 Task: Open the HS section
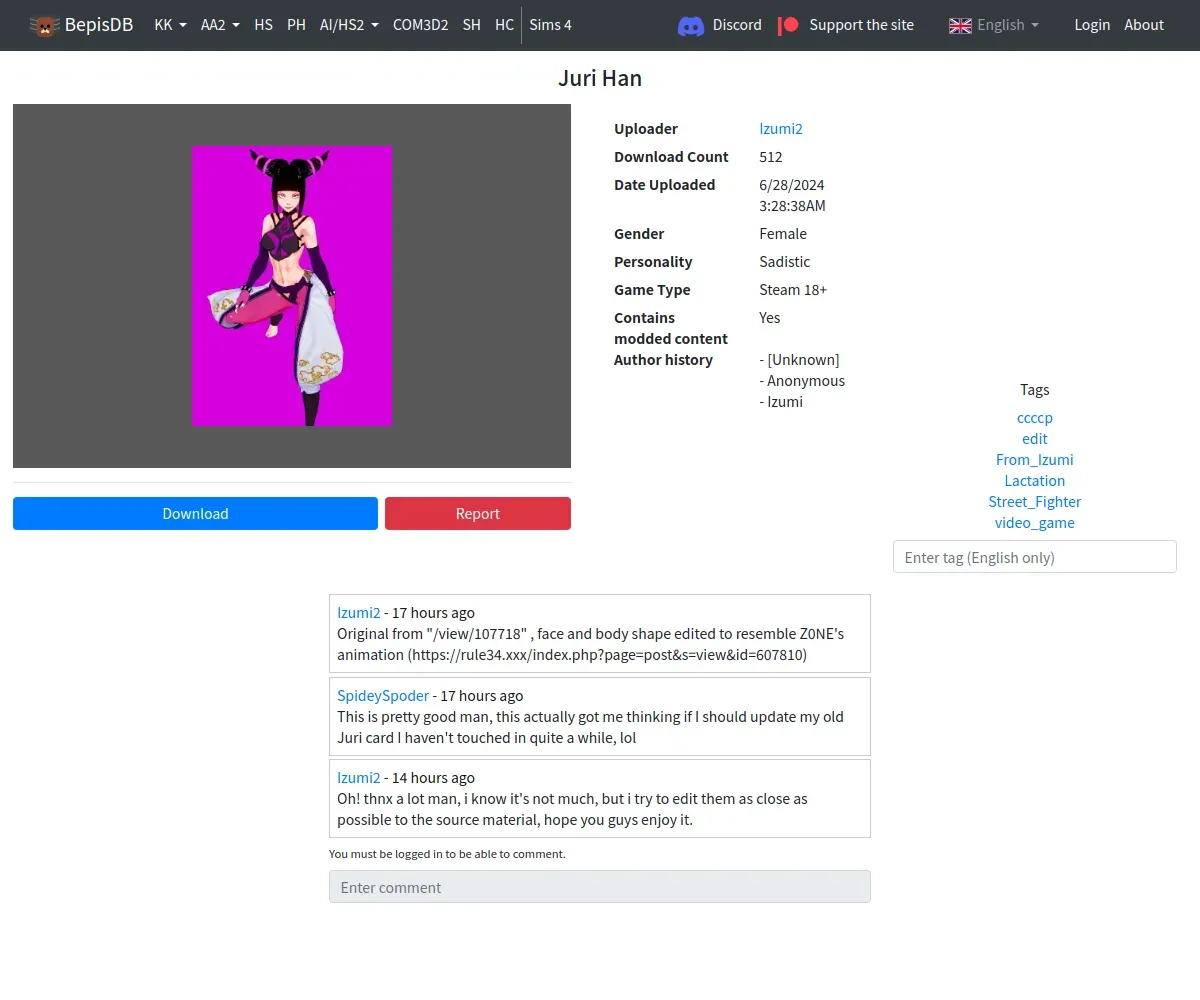click(263, 25)
